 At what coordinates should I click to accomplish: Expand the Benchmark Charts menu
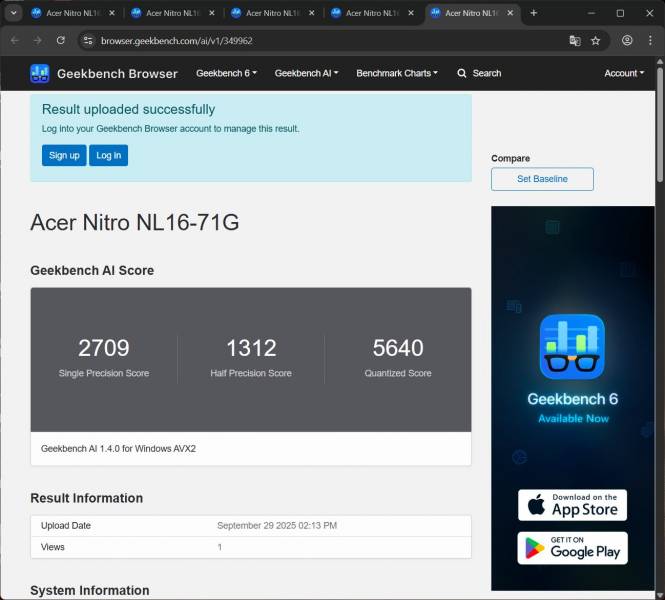point(397,73)
